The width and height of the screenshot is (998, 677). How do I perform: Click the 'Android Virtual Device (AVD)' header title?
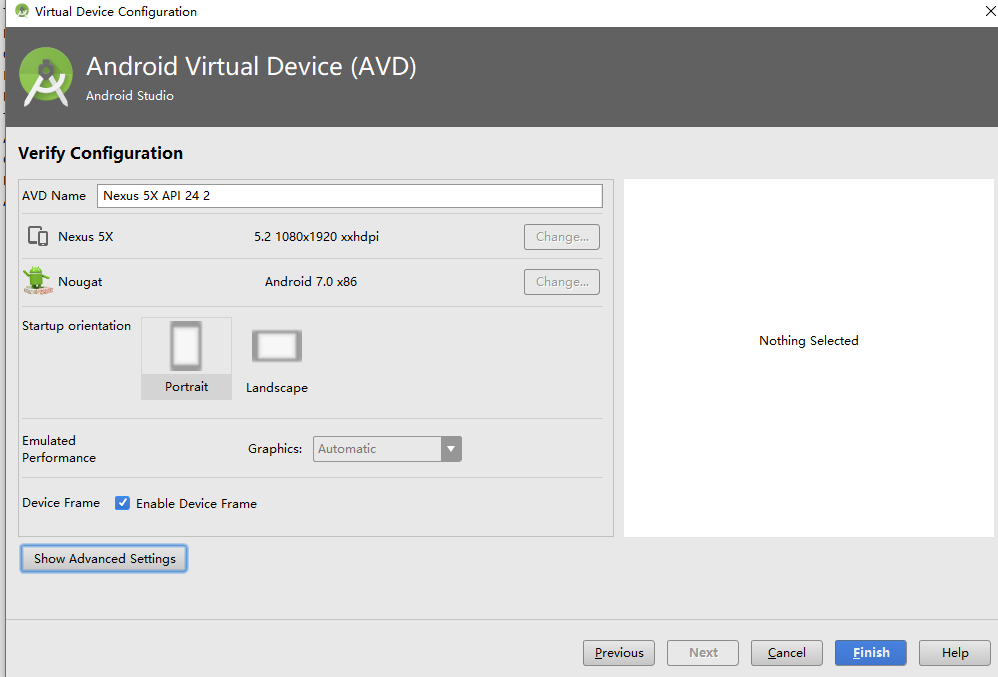[x=251, y=66]
